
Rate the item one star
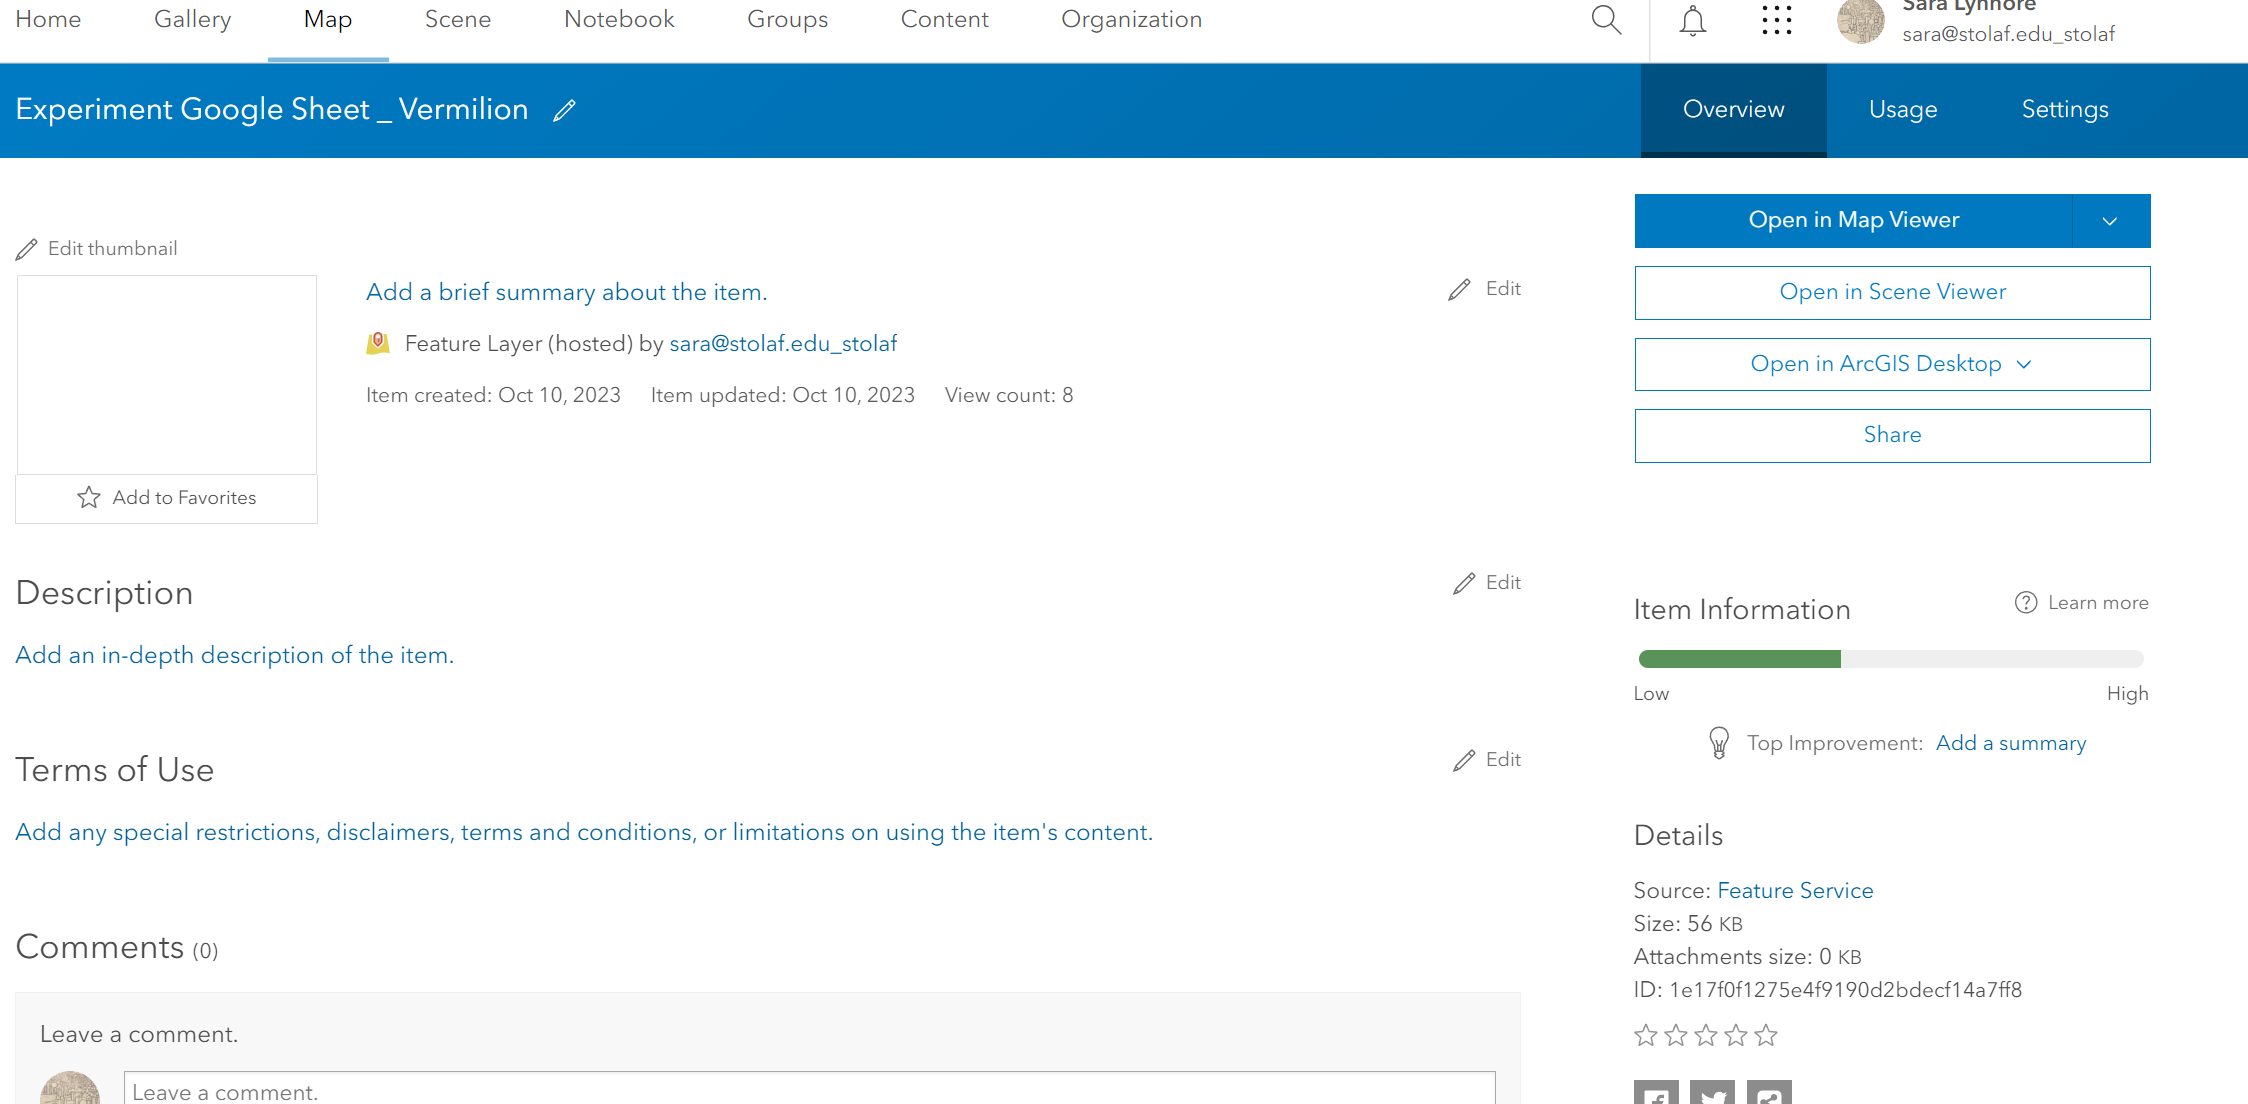(1646, 1035)
